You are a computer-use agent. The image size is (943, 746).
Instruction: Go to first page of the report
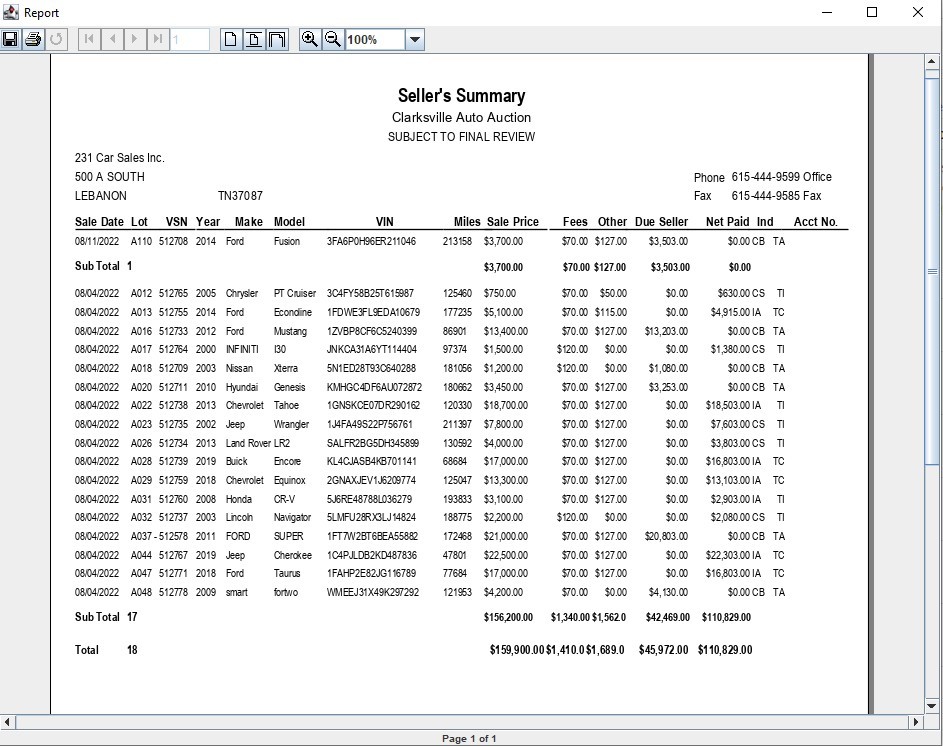(89, 39)
